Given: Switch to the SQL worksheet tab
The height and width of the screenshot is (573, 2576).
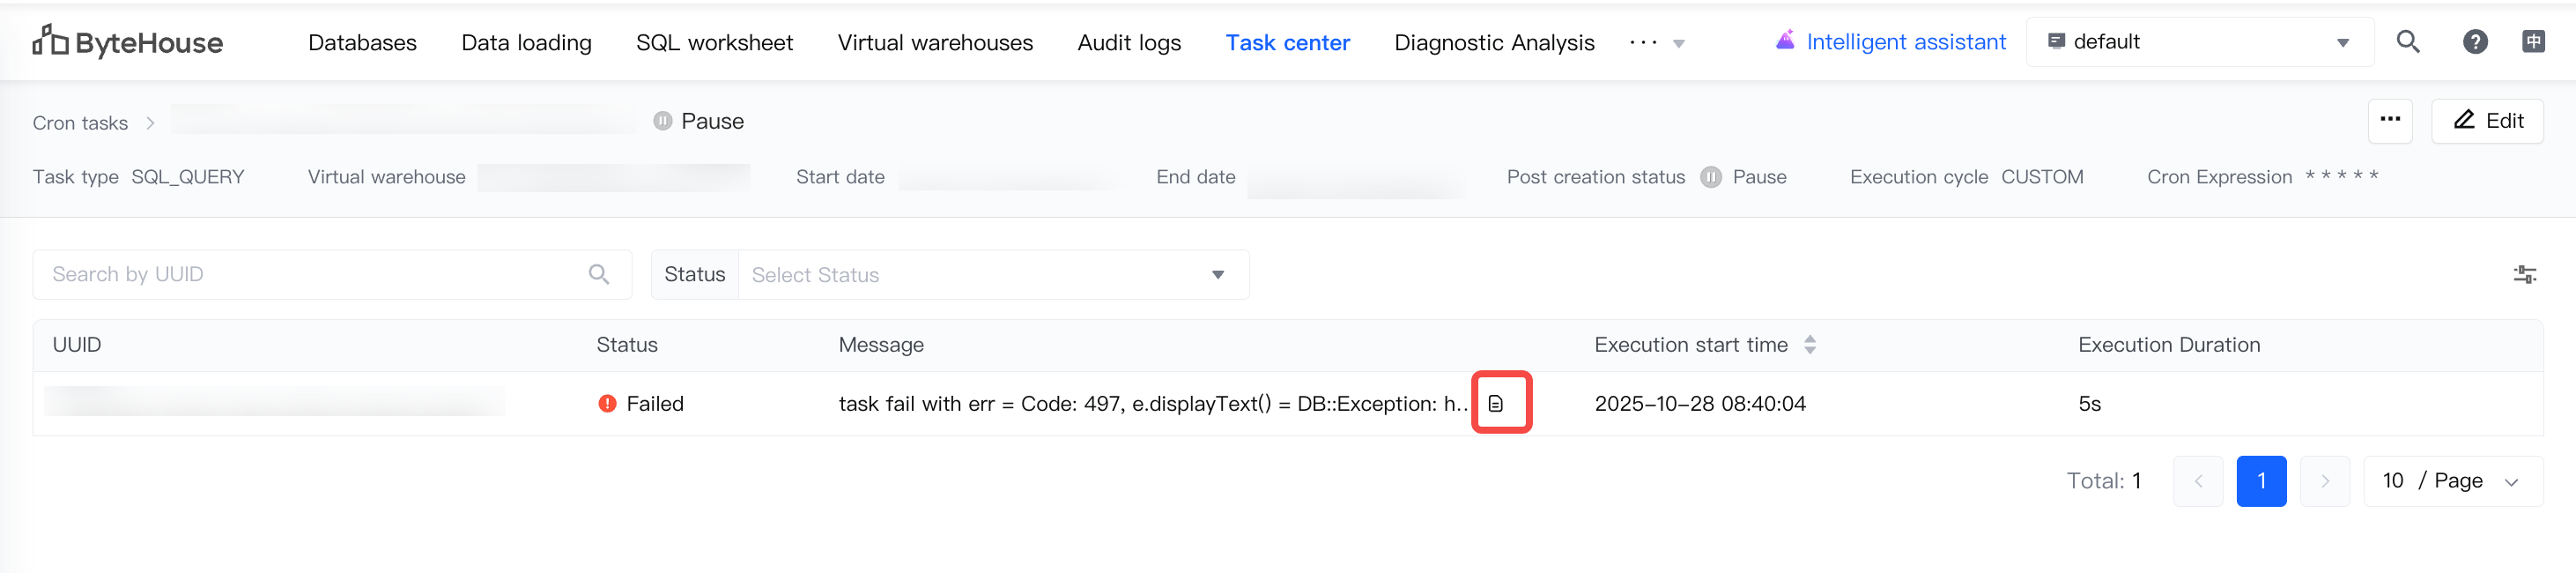Looking at the screenshot, I should [x=714, y=43].
